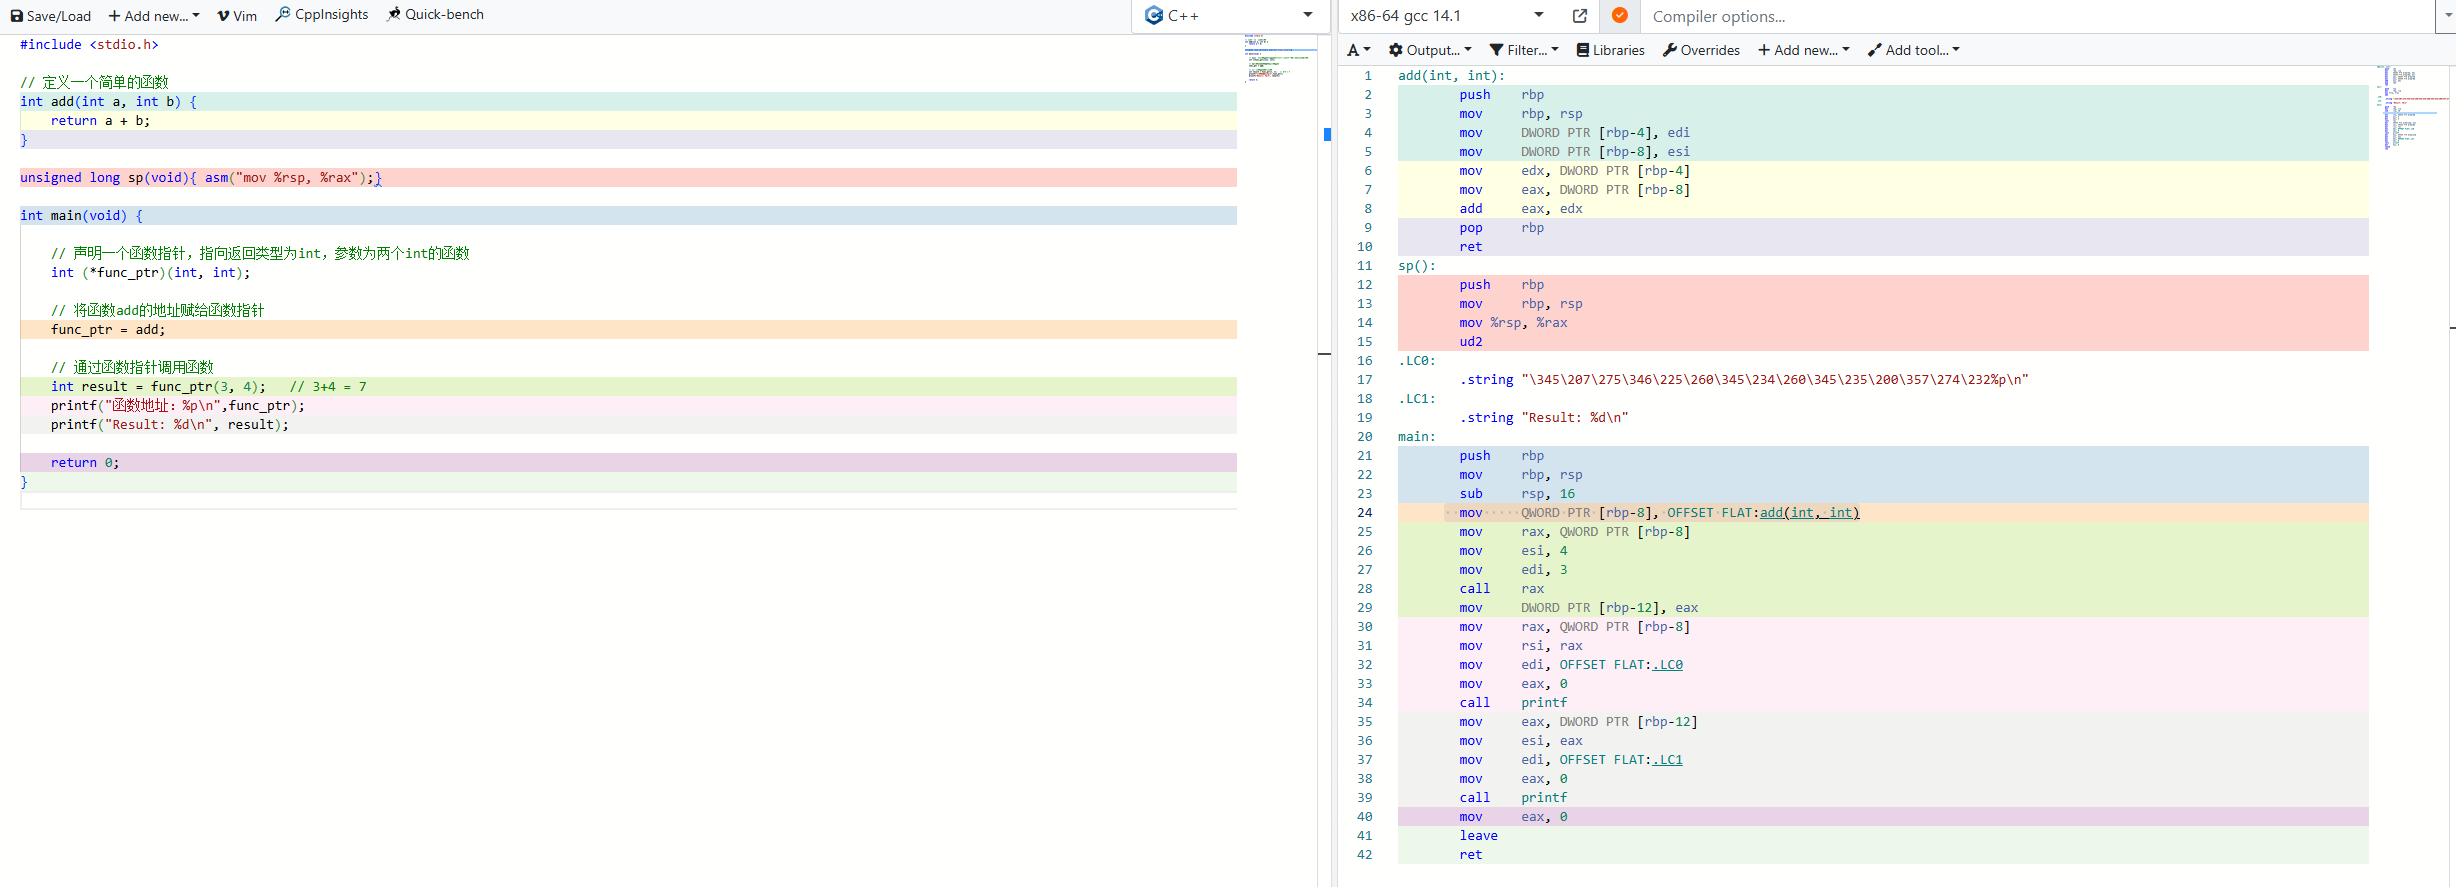Click assembly line number 24
2456x887 pixels.
1365,513
